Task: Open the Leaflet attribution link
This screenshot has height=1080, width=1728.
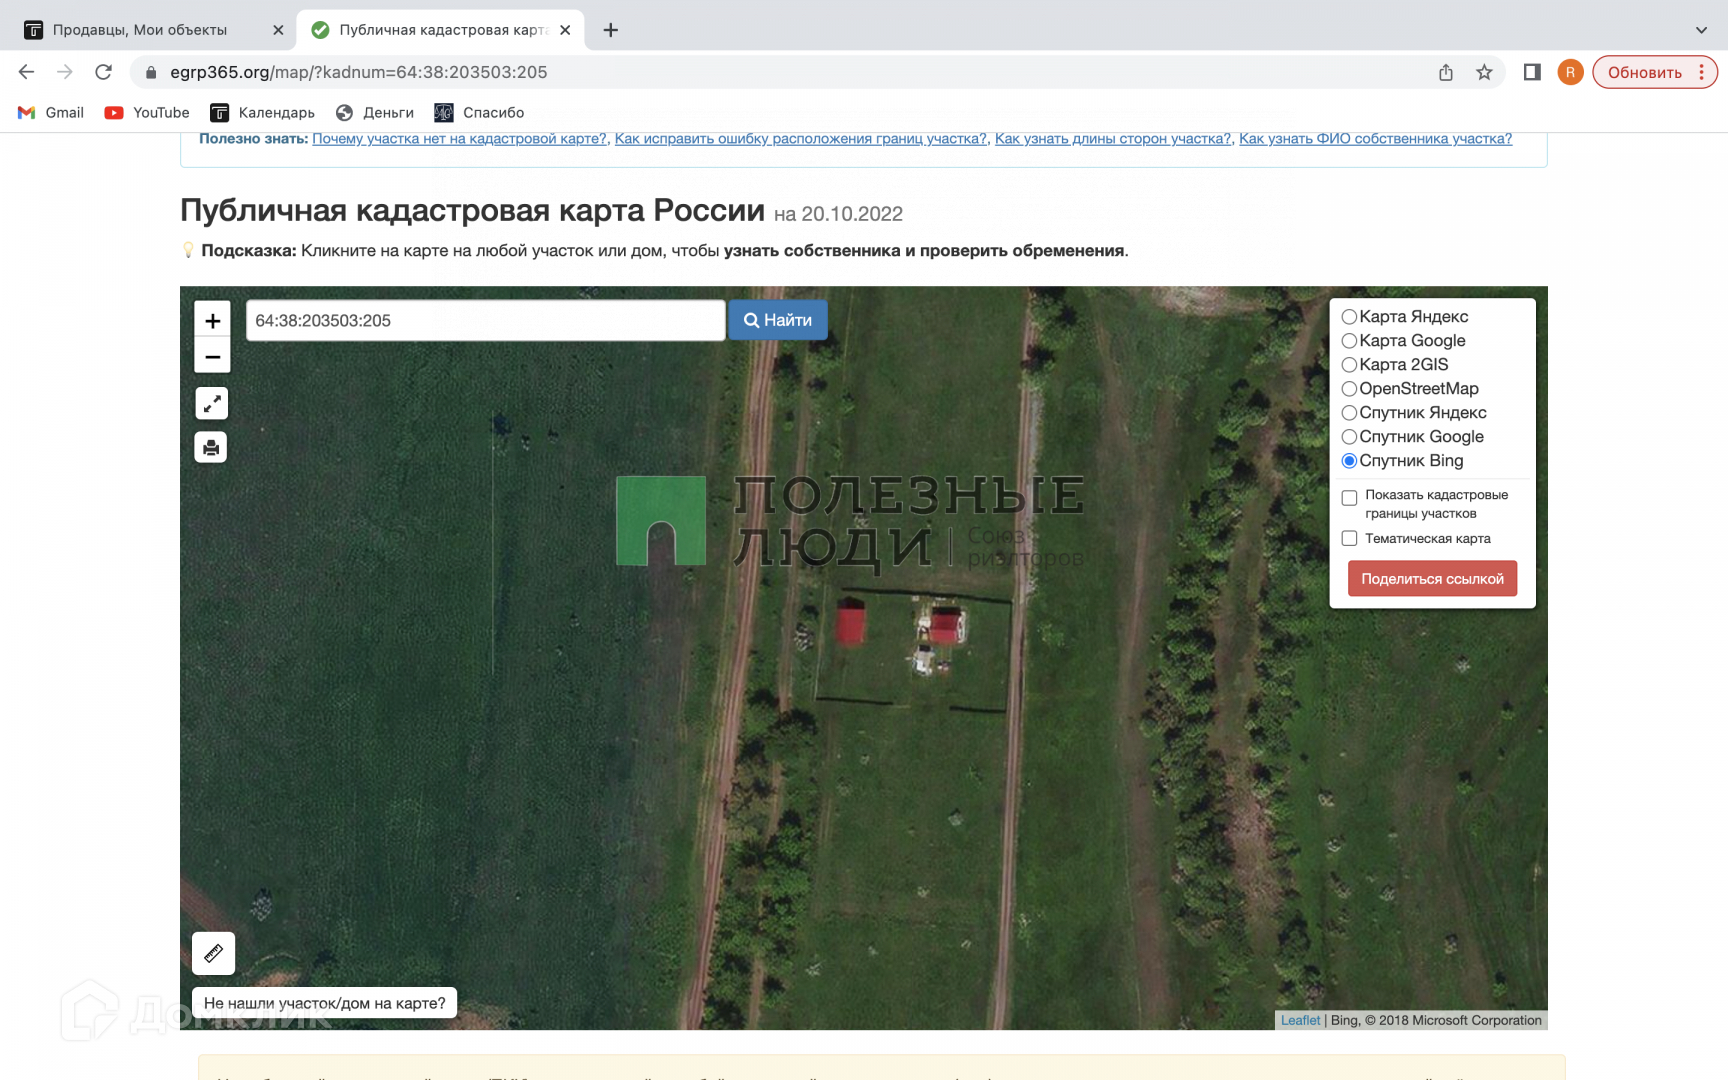Action: point(1300,1020)
